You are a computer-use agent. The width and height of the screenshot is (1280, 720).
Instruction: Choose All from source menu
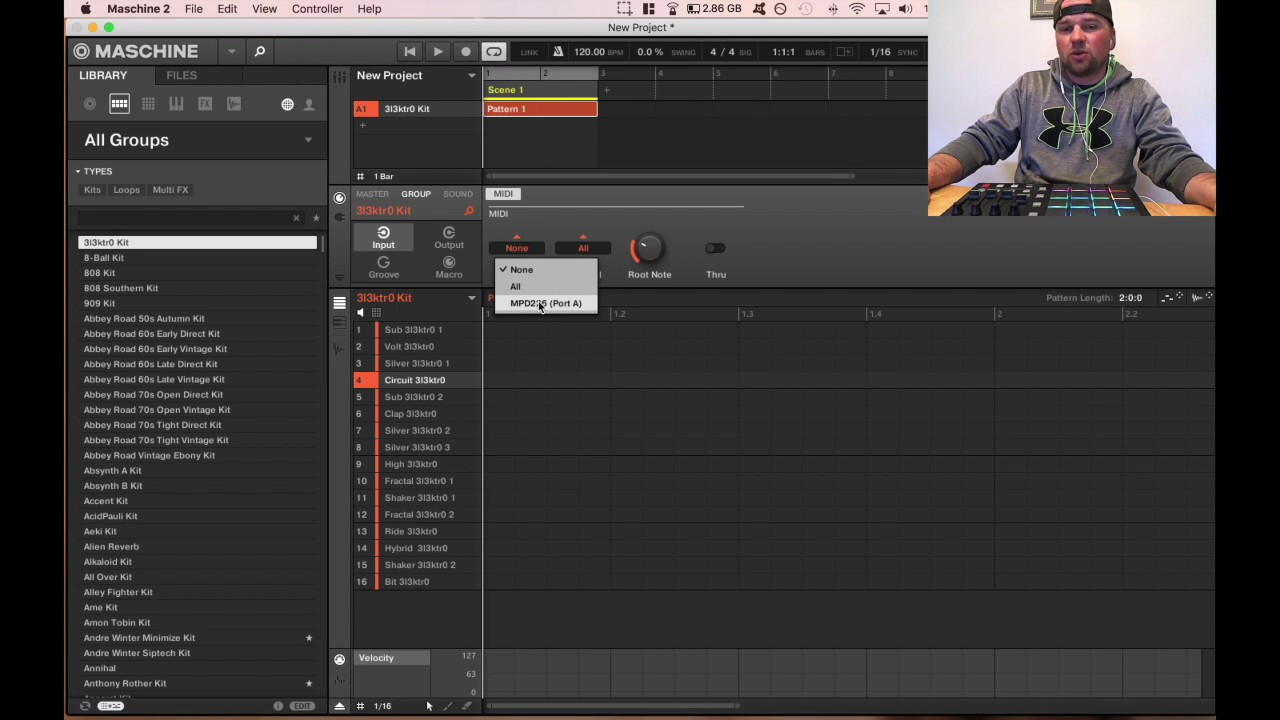(x=546, y=286)
